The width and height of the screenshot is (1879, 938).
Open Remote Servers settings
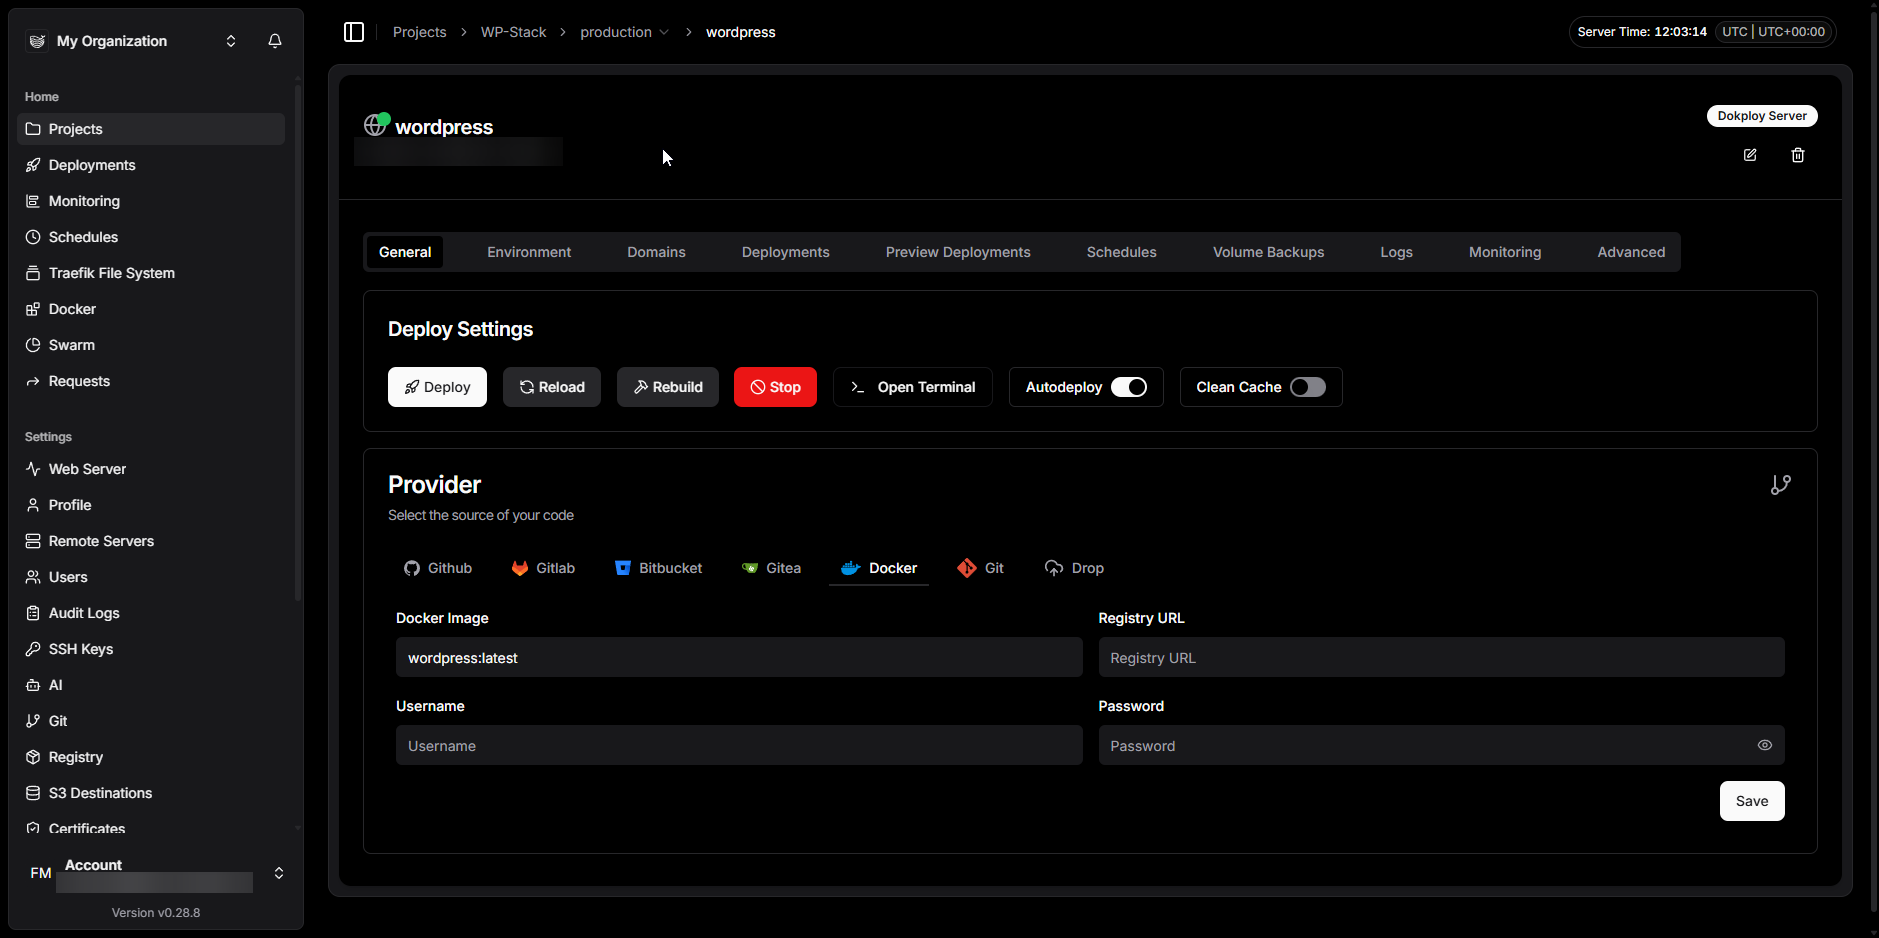point(151,541)
